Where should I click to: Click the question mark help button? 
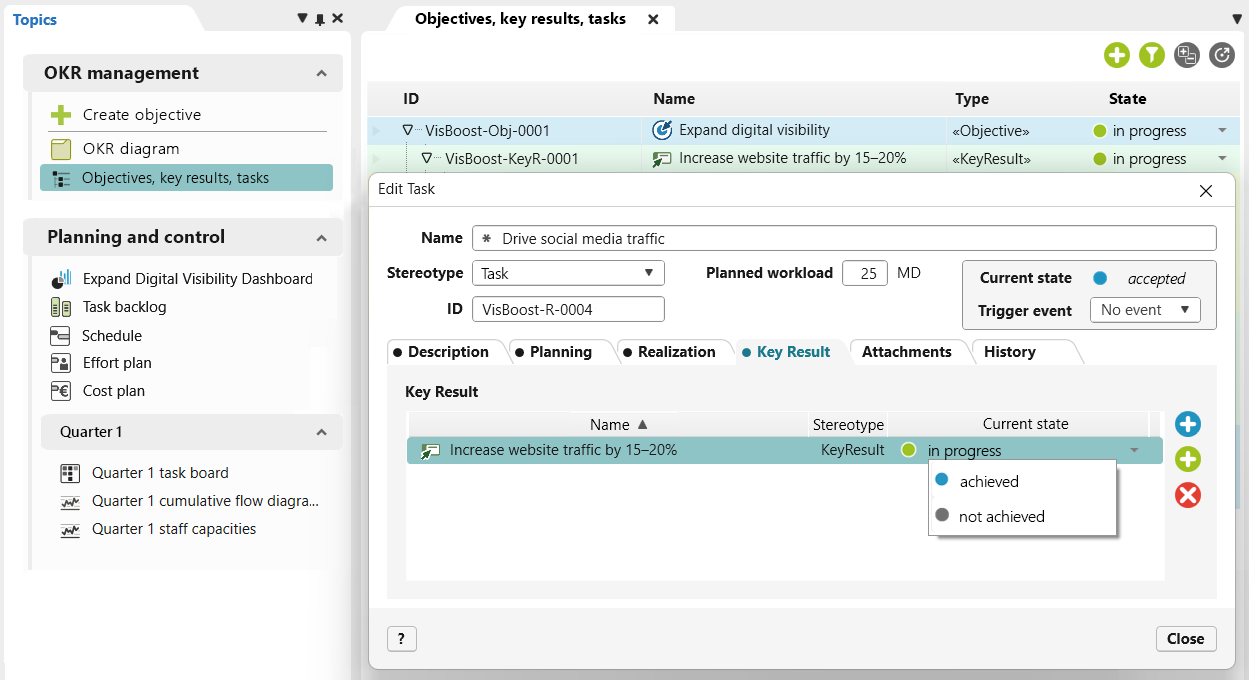tap(401, 639)
